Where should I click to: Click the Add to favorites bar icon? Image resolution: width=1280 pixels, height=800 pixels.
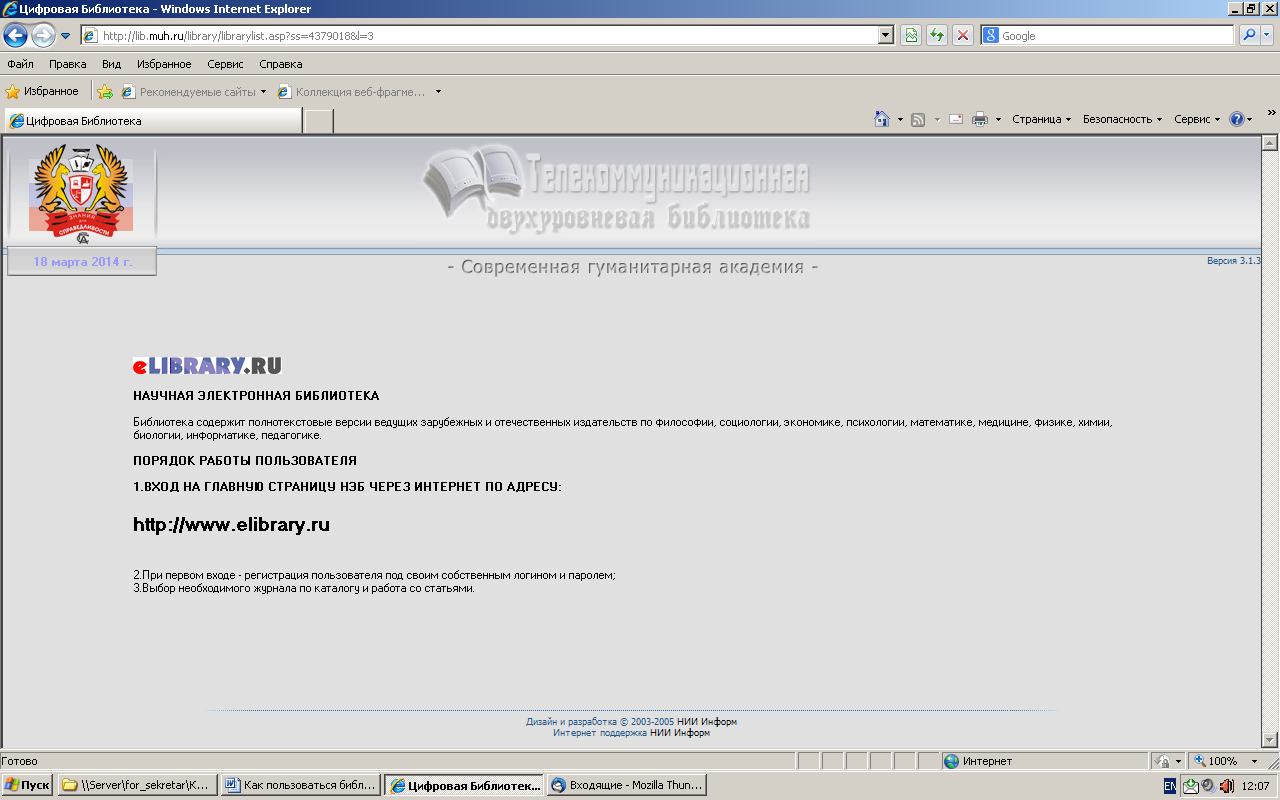(105, 91)
